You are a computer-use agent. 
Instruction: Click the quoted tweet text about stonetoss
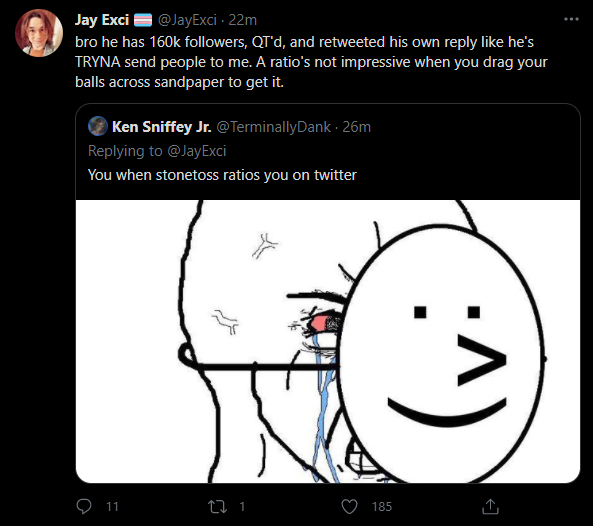(222, 175)
